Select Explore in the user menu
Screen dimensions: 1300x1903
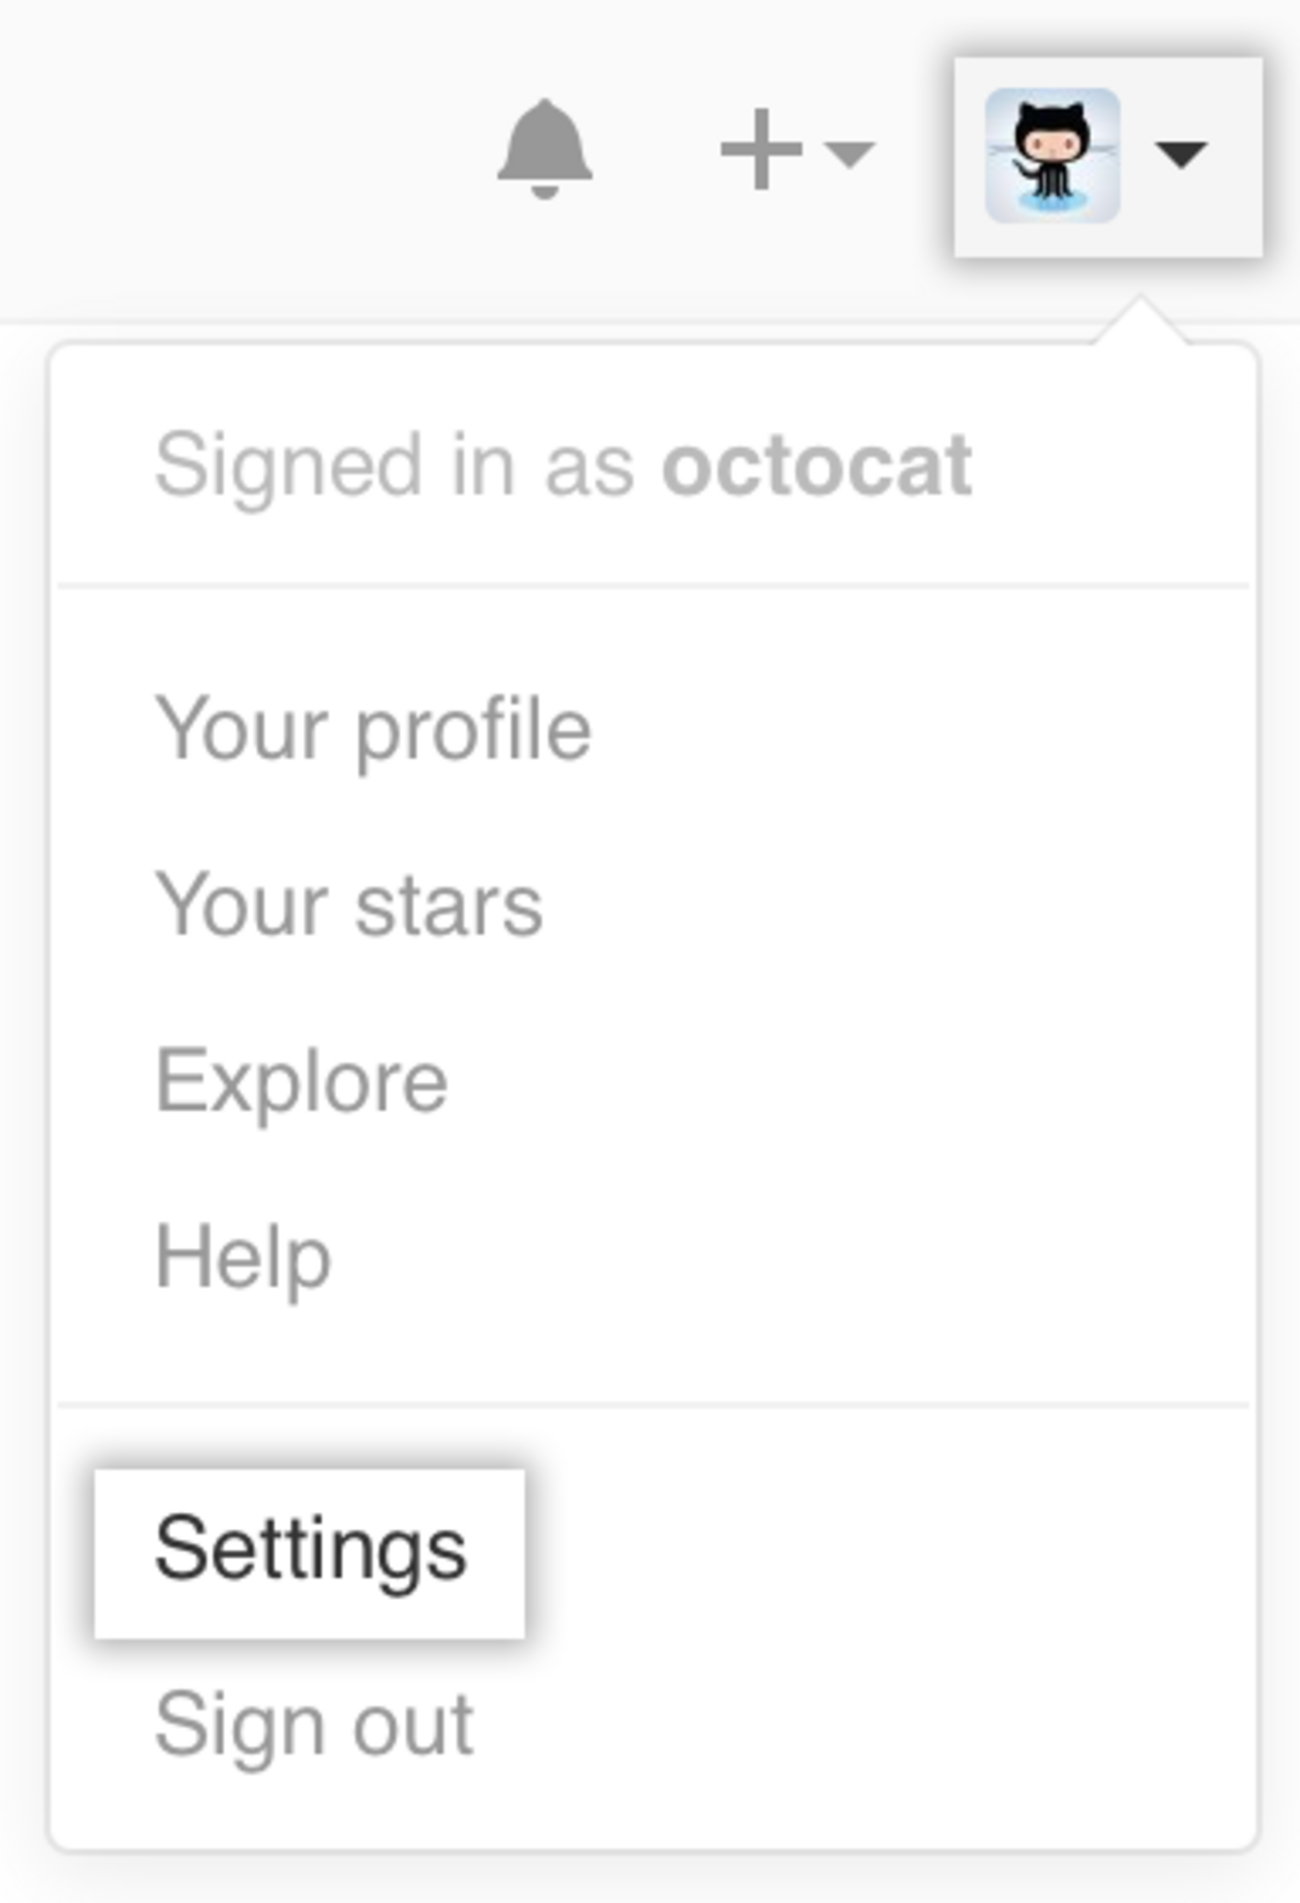301,1082
